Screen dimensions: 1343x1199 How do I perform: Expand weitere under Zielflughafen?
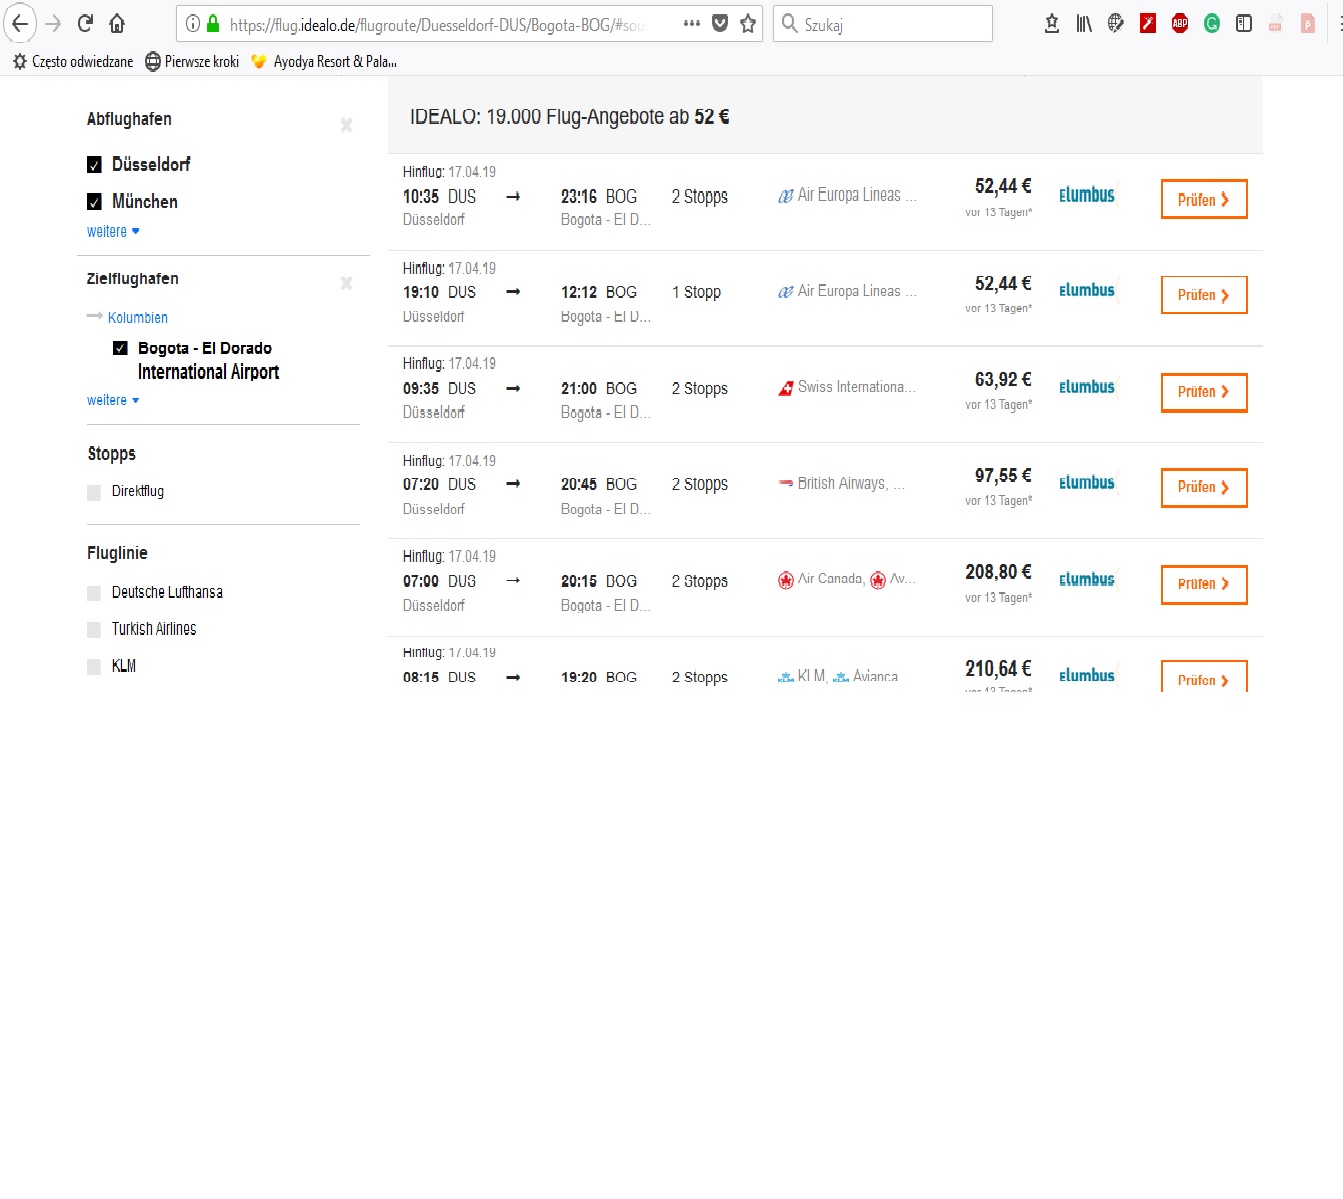113,400
